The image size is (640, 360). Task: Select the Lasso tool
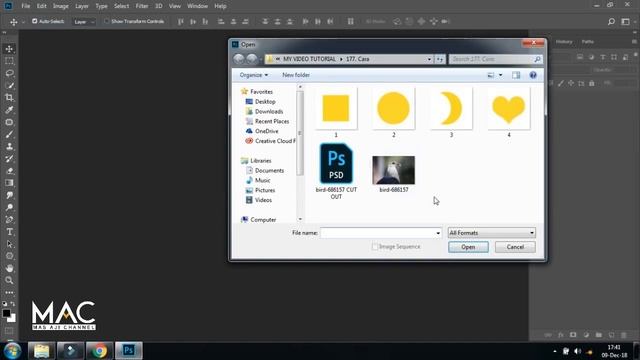pyautogui.click(x=9, y=73)
